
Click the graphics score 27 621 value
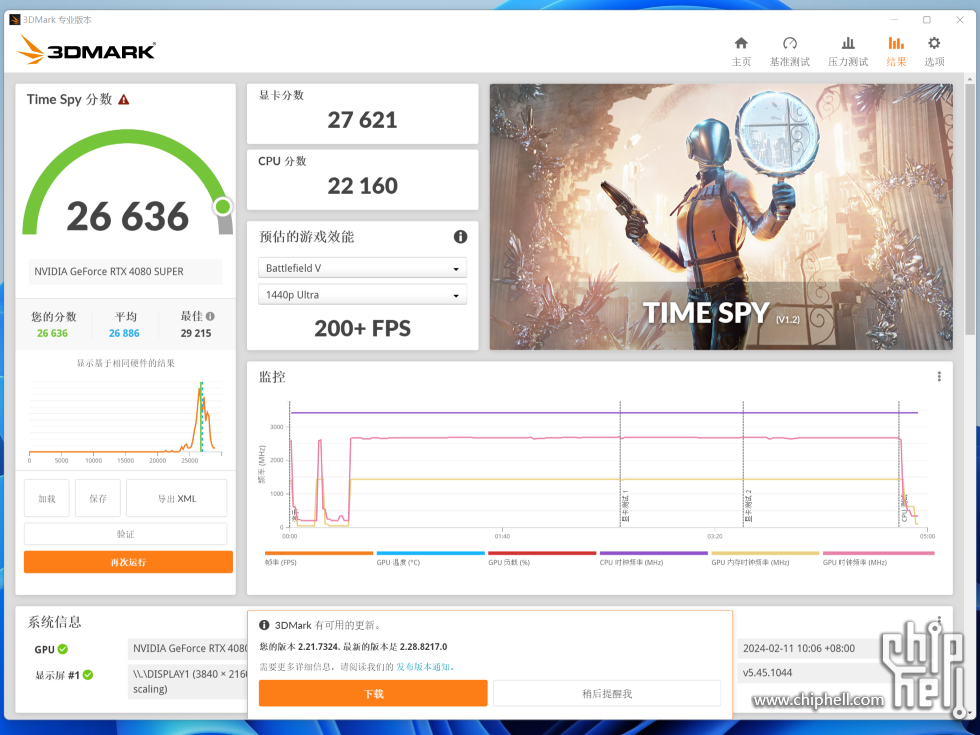click(362, 119)
